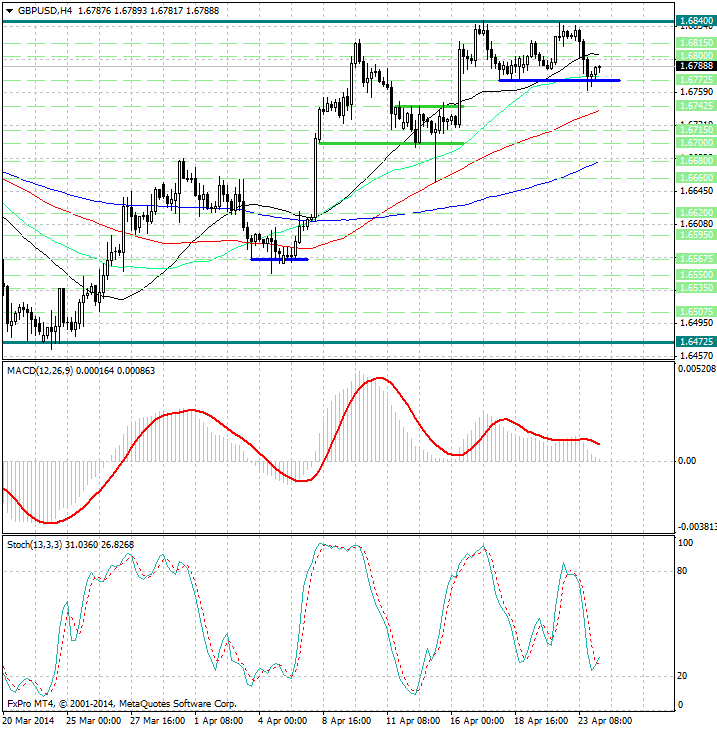The image size is (717, 729).
Task: Click the 16 Apr 00:00 time label
Action: point(477,721)
